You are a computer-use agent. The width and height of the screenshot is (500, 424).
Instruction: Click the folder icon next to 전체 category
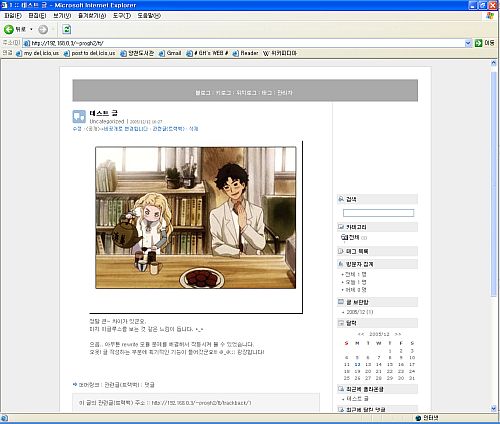point(346,237)
